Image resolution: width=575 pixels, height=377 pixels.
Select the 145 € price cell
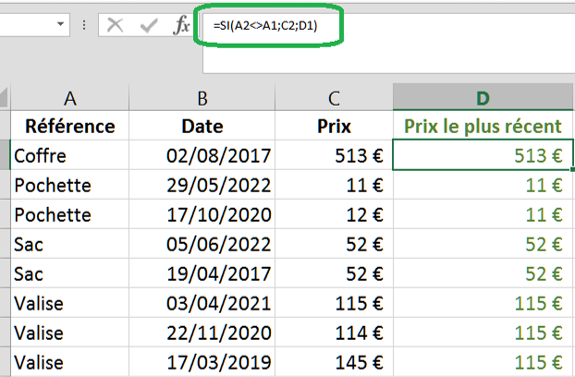click(x=334, y=362)
